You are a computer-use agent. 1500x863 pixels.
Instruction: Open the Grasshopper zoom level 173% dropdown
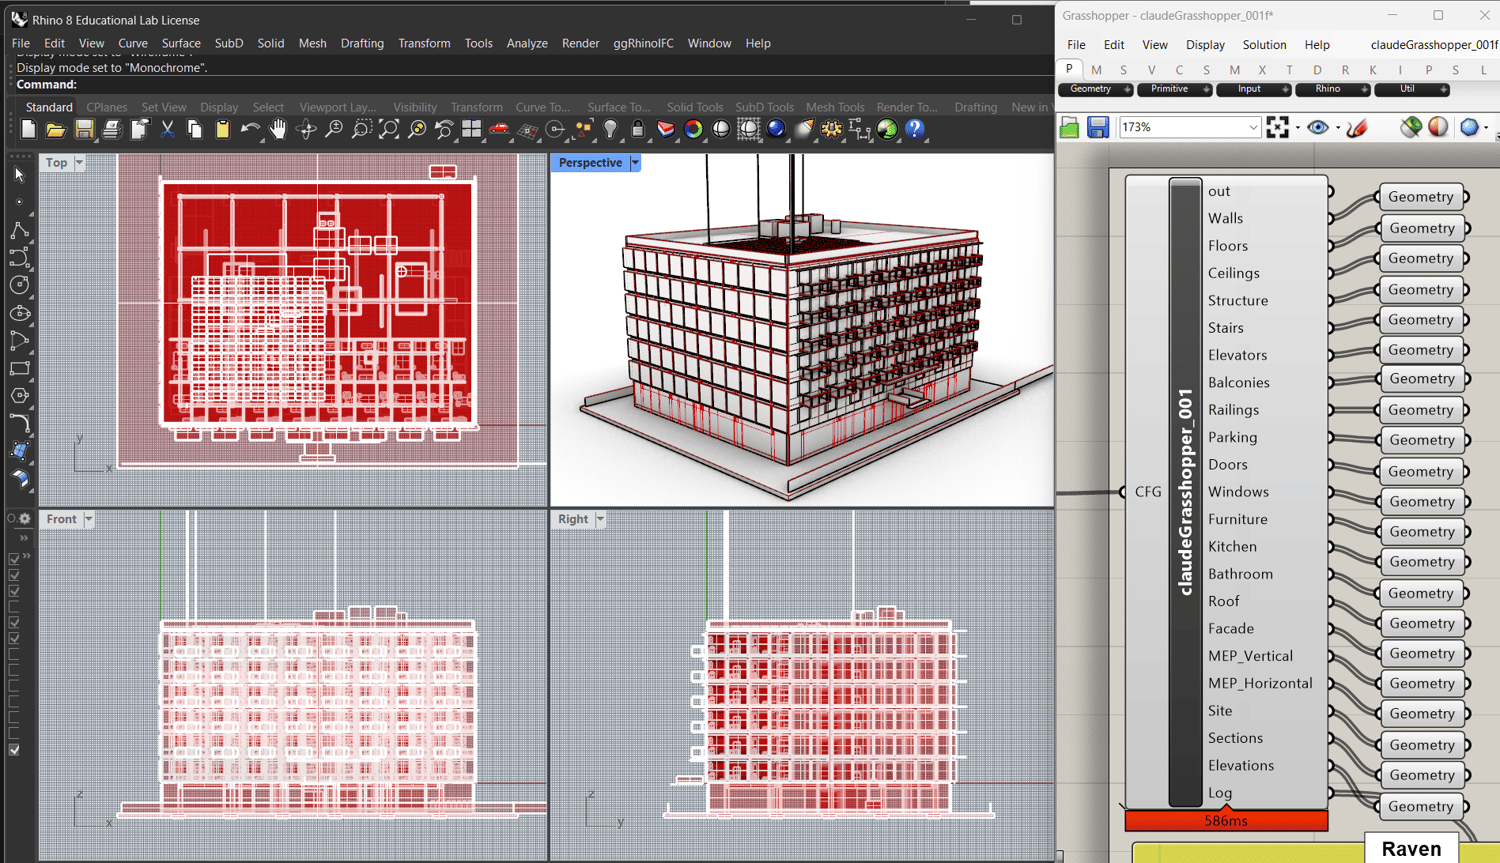click(1253, 128)
